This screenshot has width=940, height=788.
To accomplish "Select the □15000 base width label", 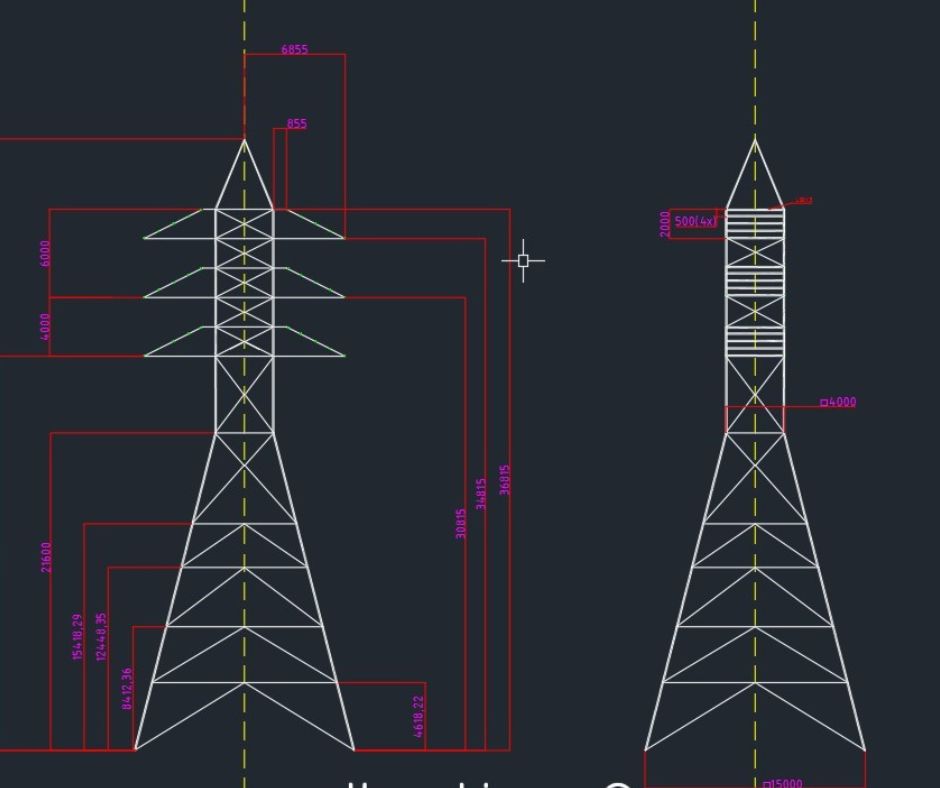I will click(x=782, y=783).
